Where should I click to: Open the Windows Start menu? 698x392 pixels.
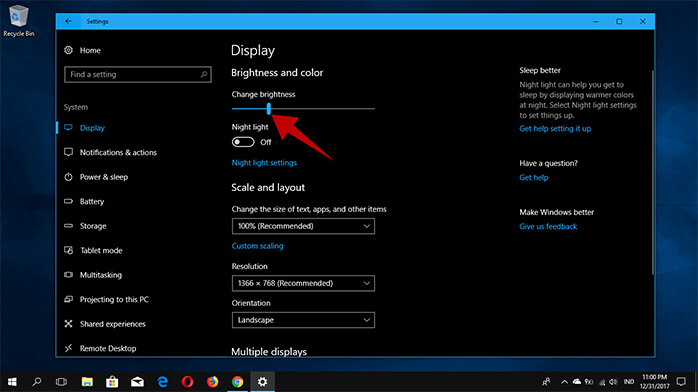pyautogui.click(x=12, y=382)
